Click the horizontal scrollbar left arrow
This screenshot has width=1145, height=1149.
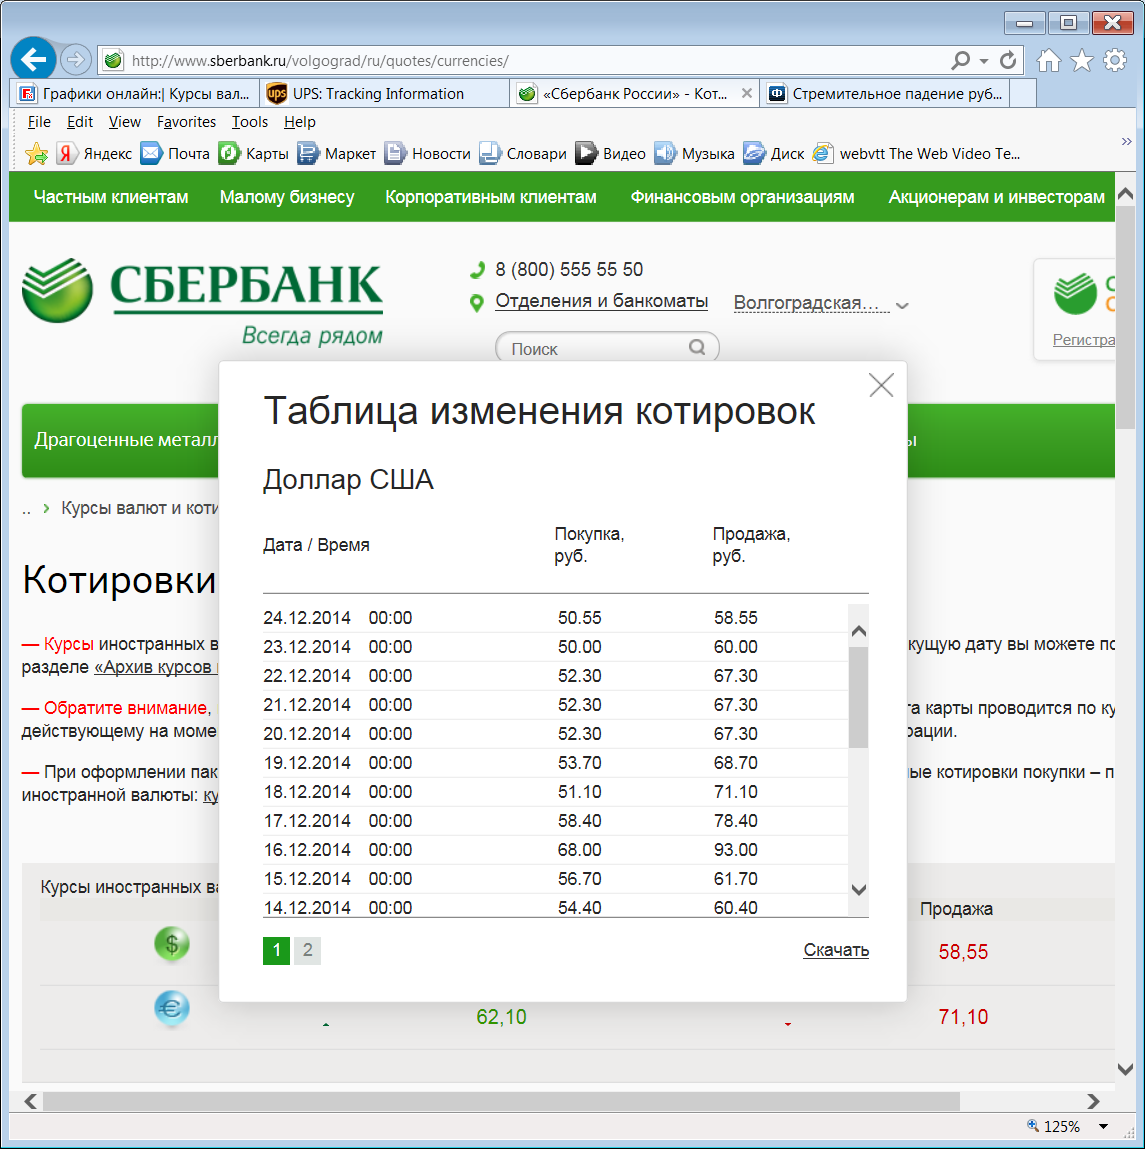coord(31,1101)
